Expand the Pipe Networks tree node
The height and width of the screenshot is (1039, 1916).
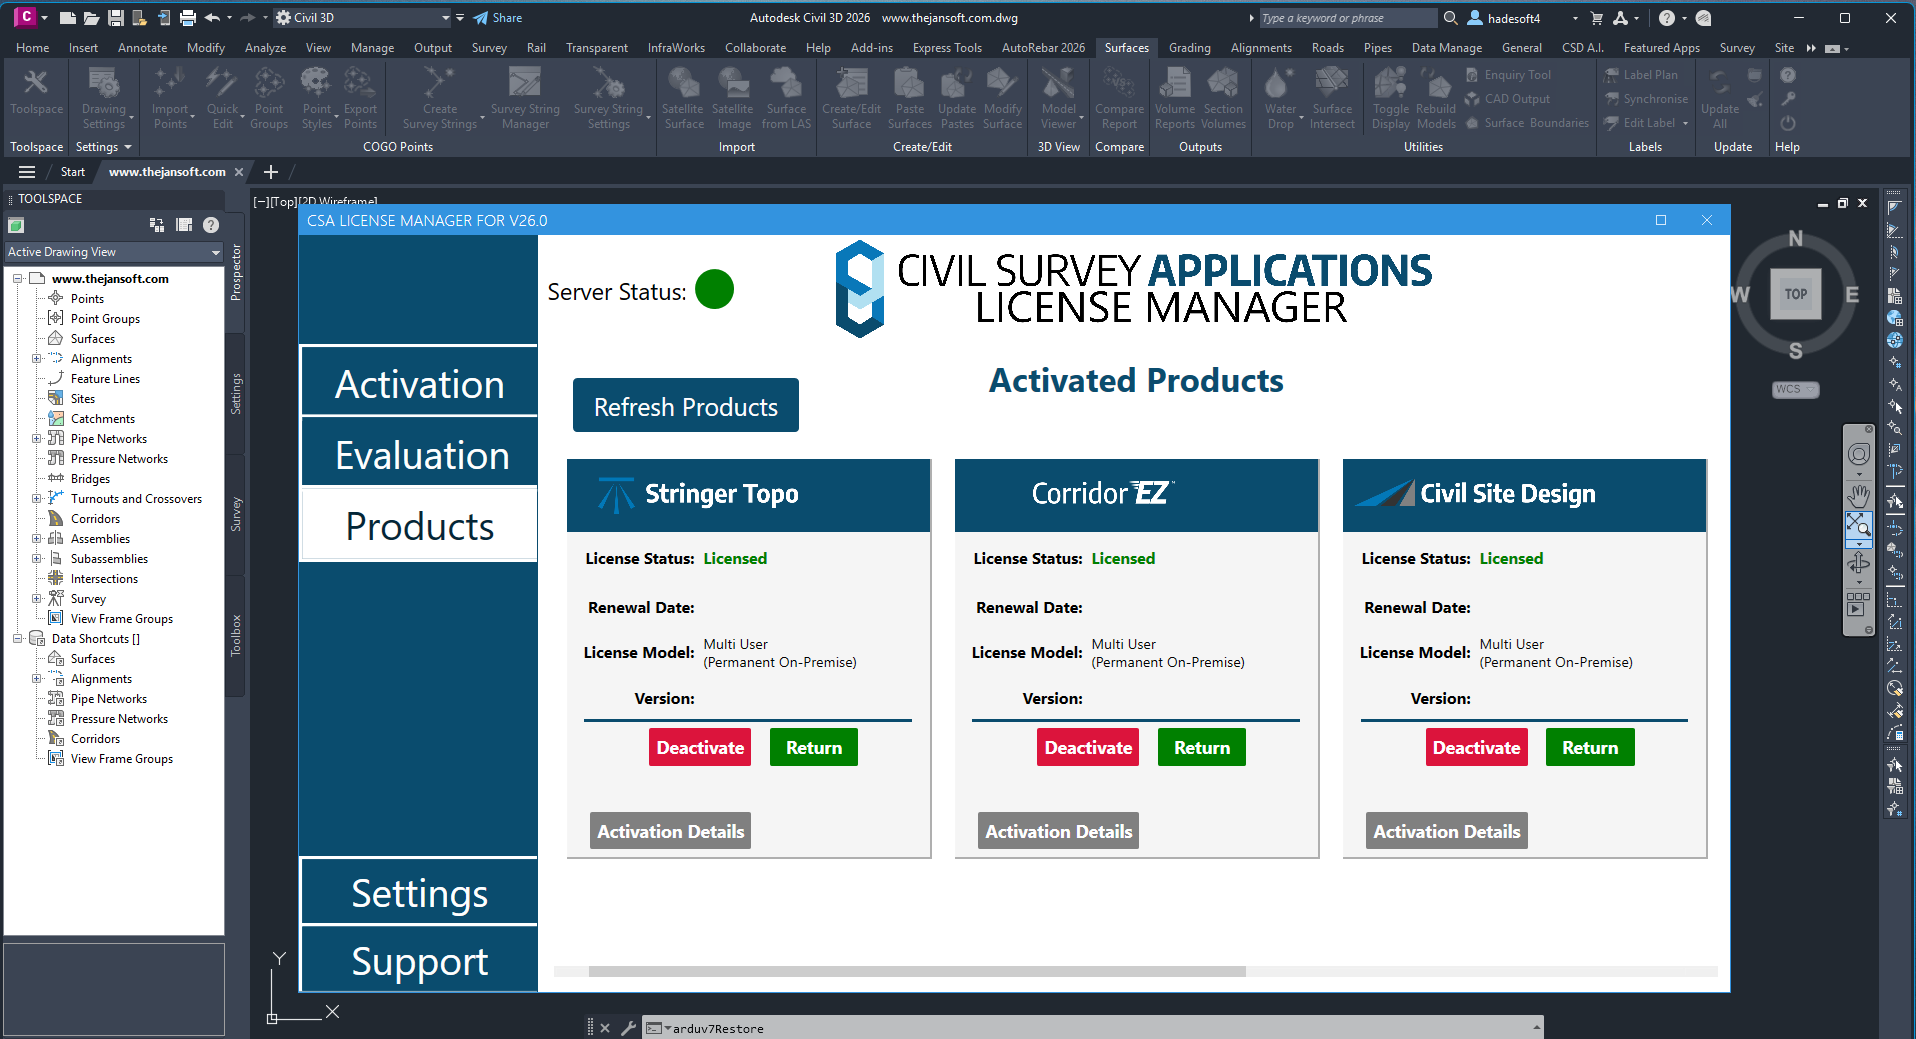pyautogui.click(x=37, y=438)
